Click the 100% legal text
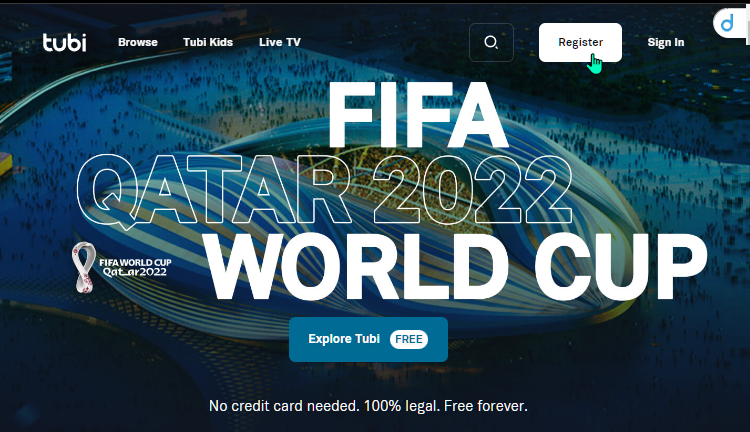 pyautogui.click(x=402, y=406)
